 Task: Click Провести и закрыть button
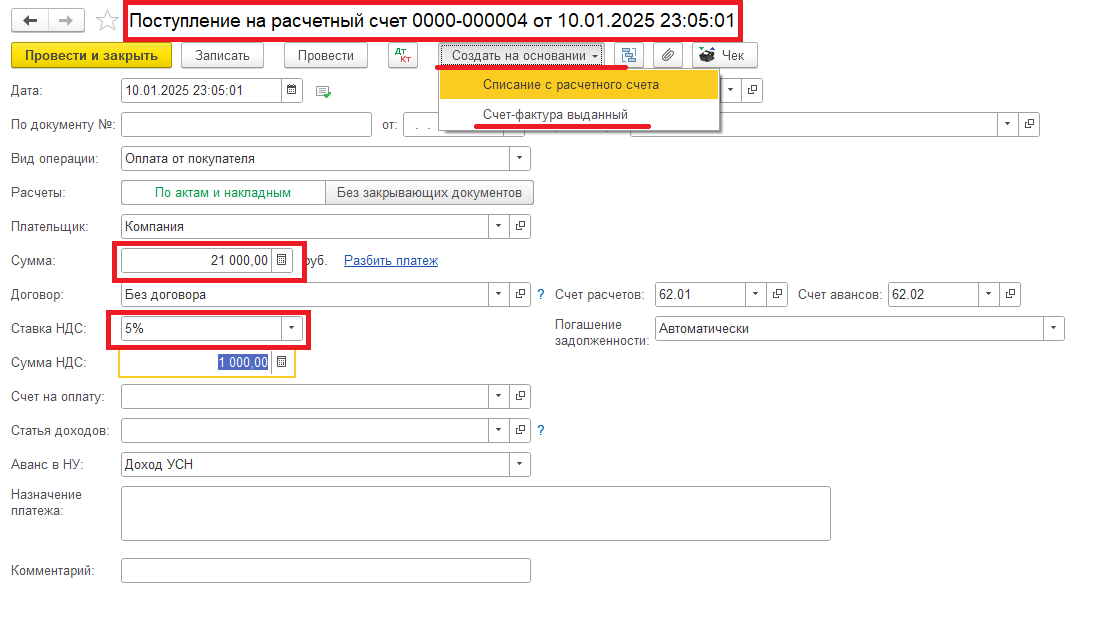click(x=91, y=55)
